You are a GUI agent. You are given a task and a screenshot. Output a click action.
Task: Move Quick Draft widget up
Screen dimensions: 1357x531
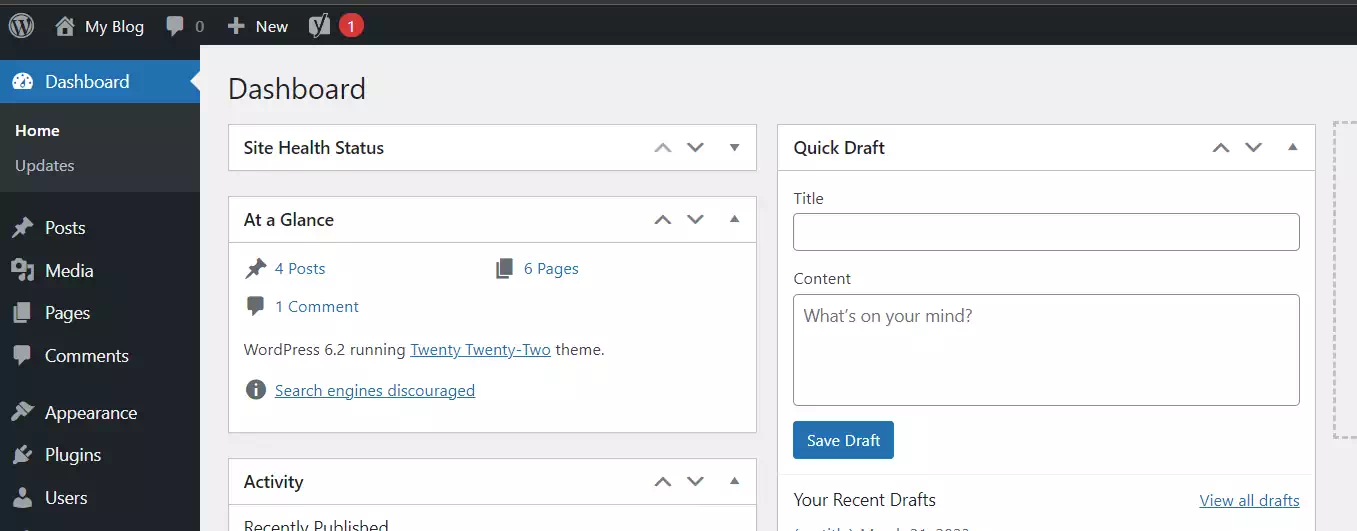pos(1220,148)
